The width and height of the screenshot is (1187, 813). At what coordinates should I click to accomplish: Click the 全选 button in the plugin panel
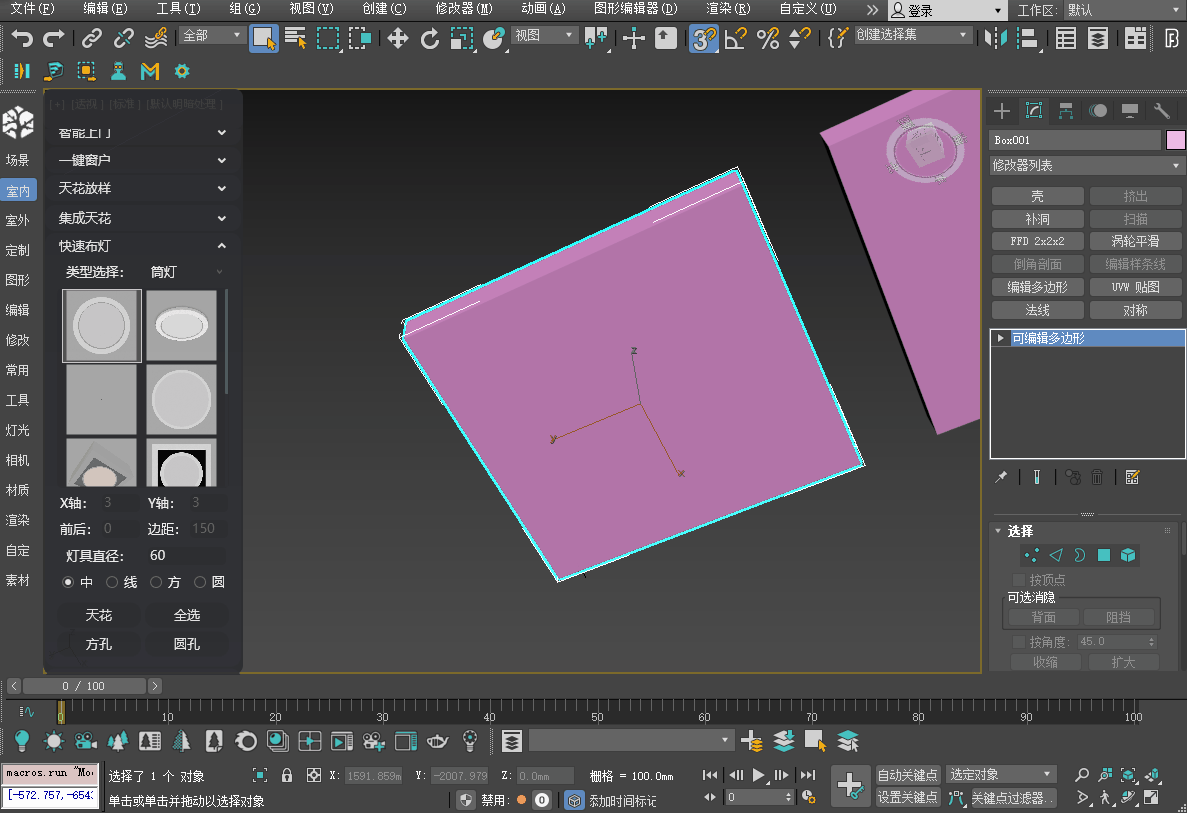(187, 615)
